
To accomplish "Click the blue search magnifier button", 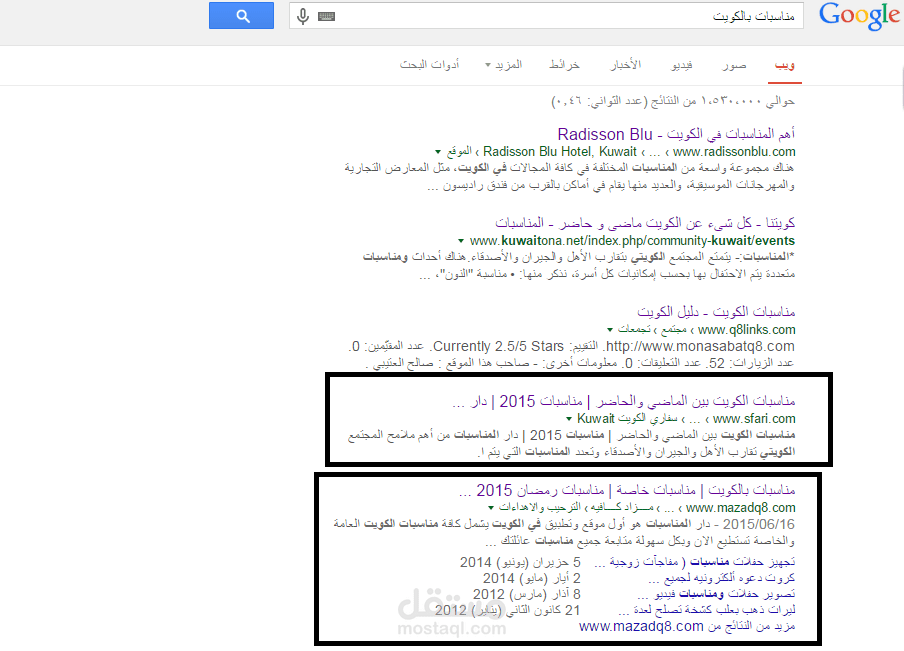I will pyautogui.click(x=241, y=16).
